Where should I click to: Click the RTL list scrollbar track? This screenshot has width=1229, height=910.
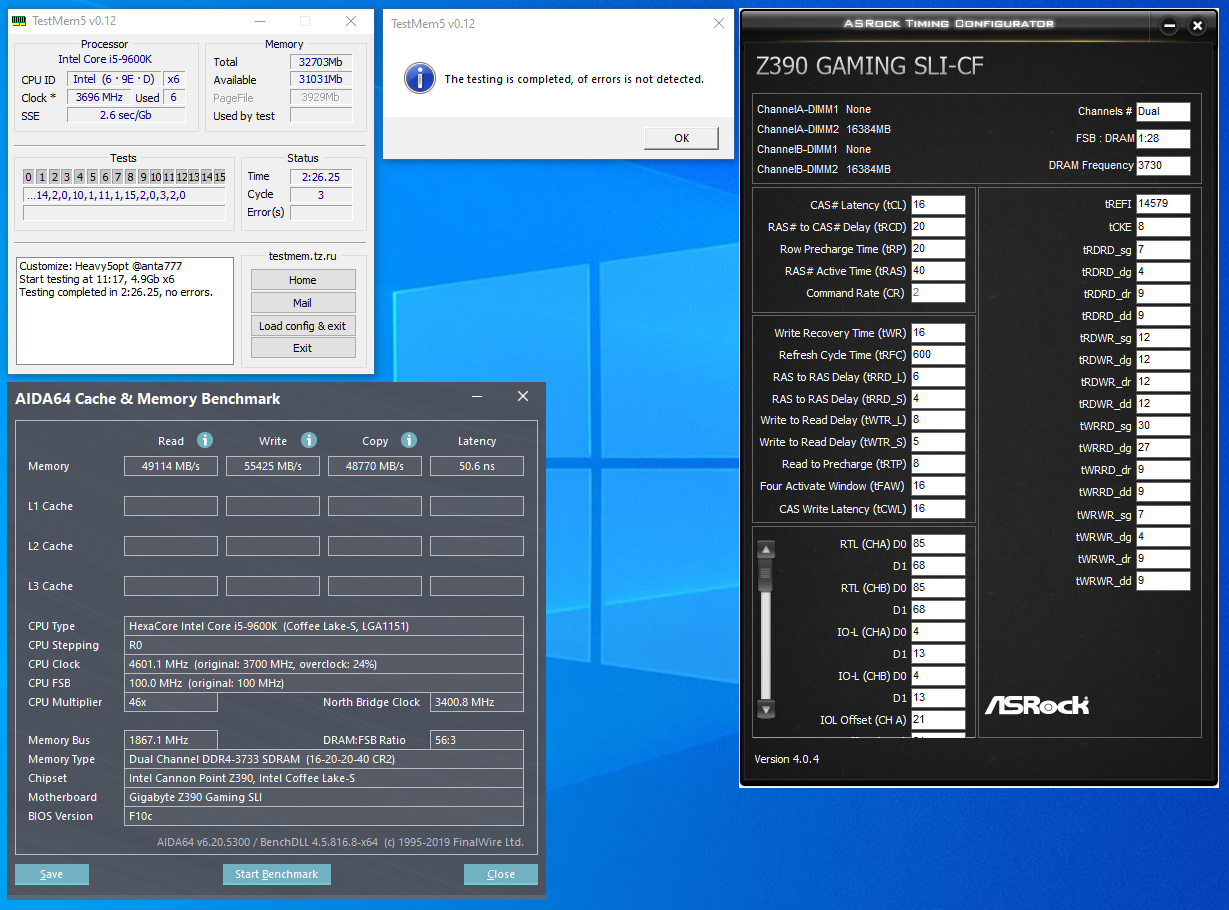[766, 629]
